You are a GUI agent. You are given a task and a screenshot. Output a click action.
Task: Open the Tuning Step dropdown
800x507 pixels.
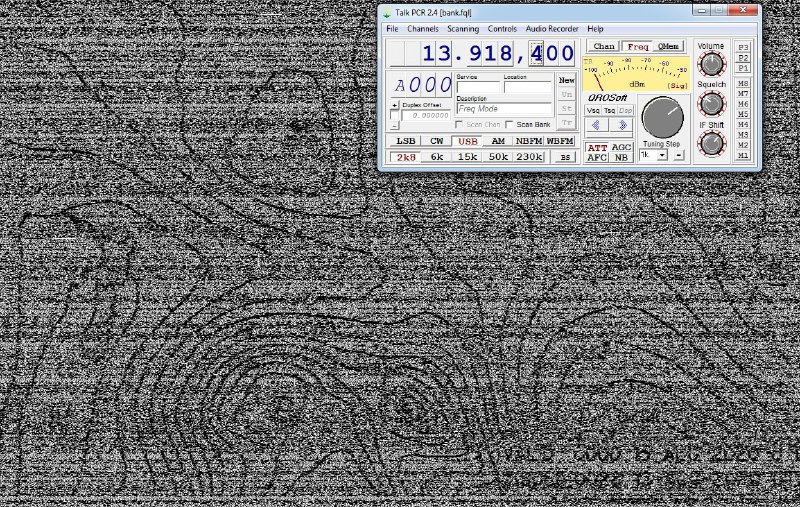(x=662, y=155)
